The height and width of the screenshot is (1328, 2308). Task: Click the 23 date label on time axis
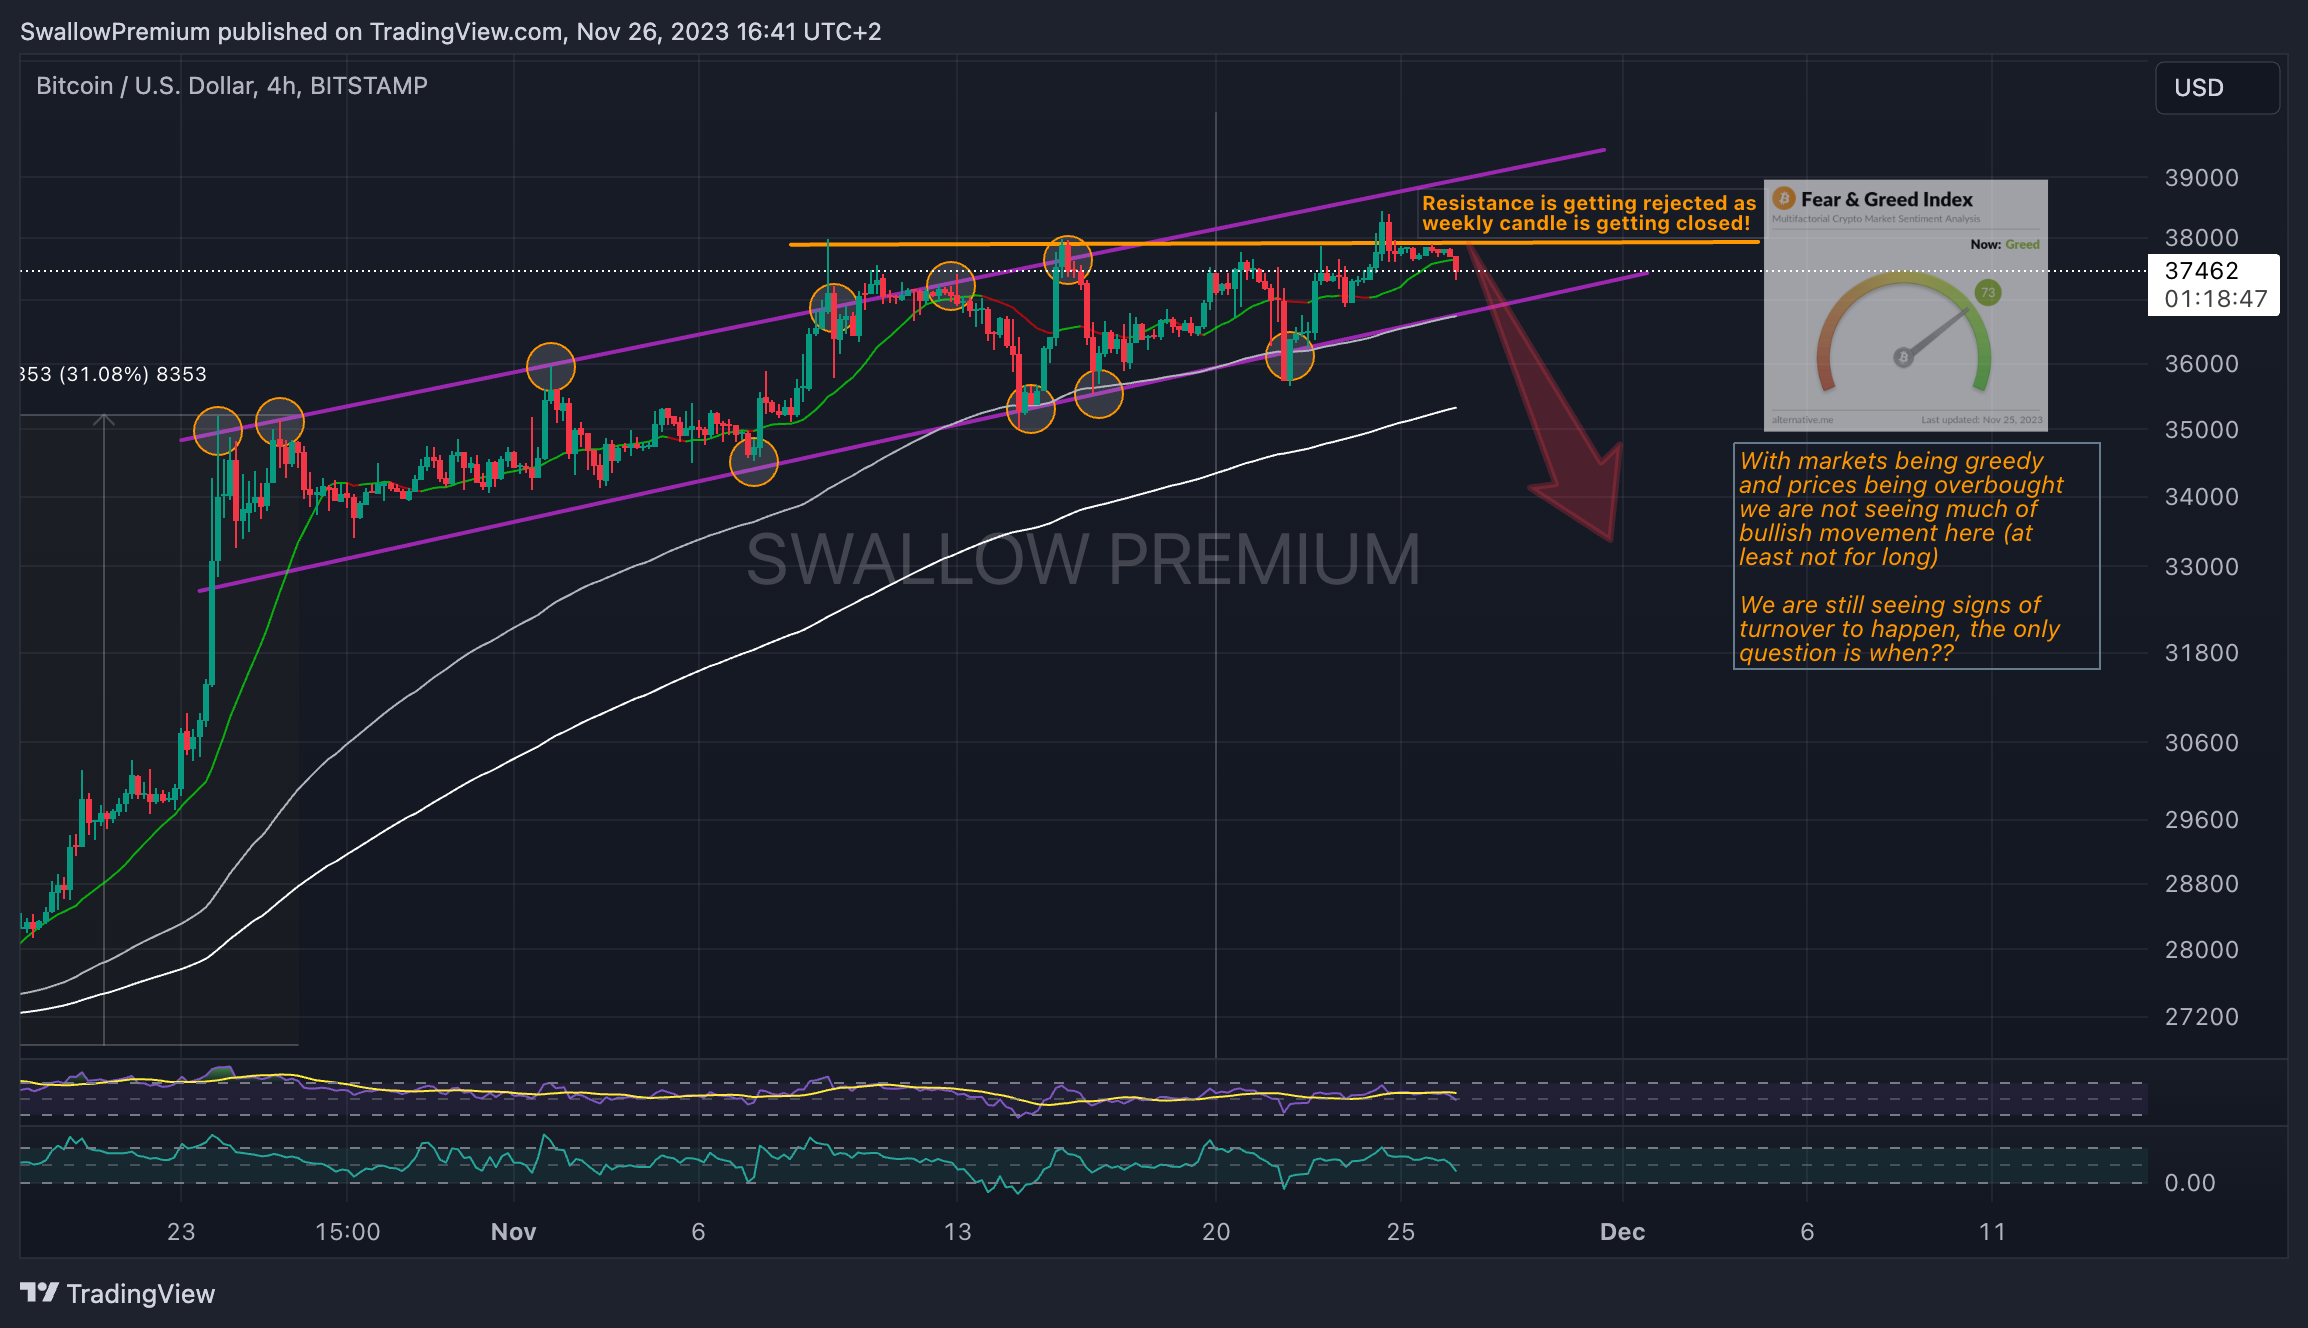(x=181, y=1232)
